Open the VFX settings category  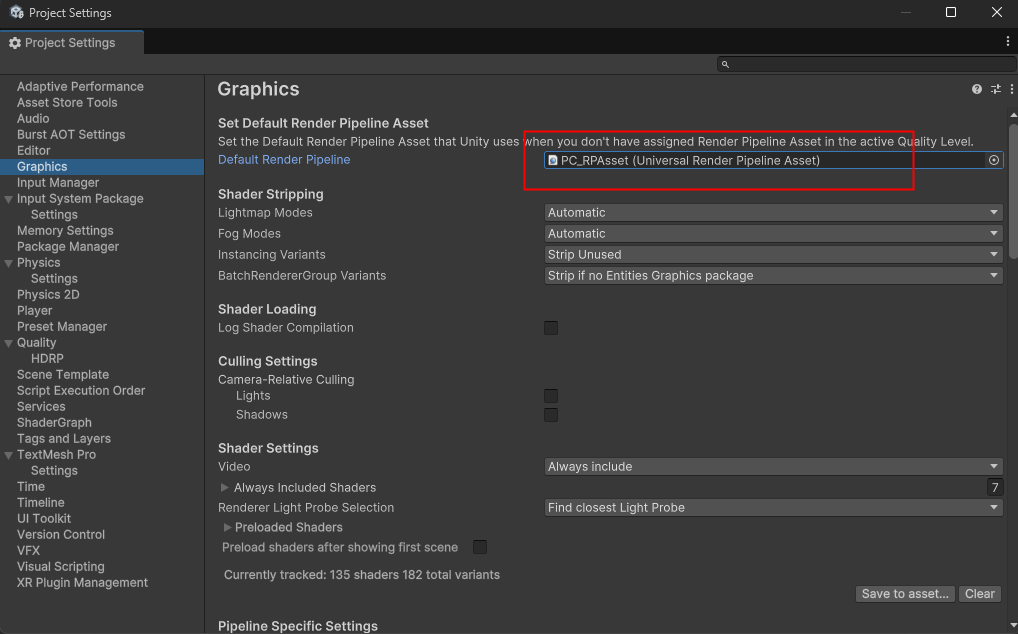29,550
